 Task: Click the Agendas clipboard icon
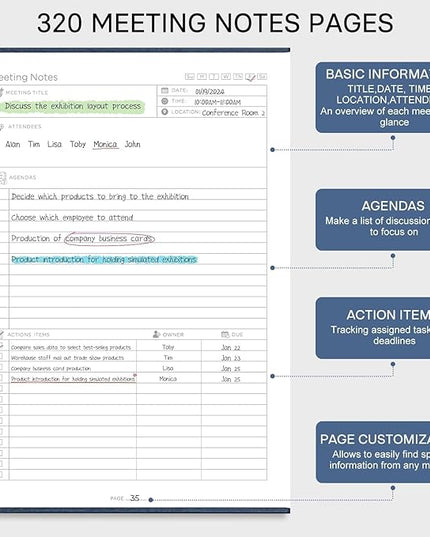pos(3,178)
